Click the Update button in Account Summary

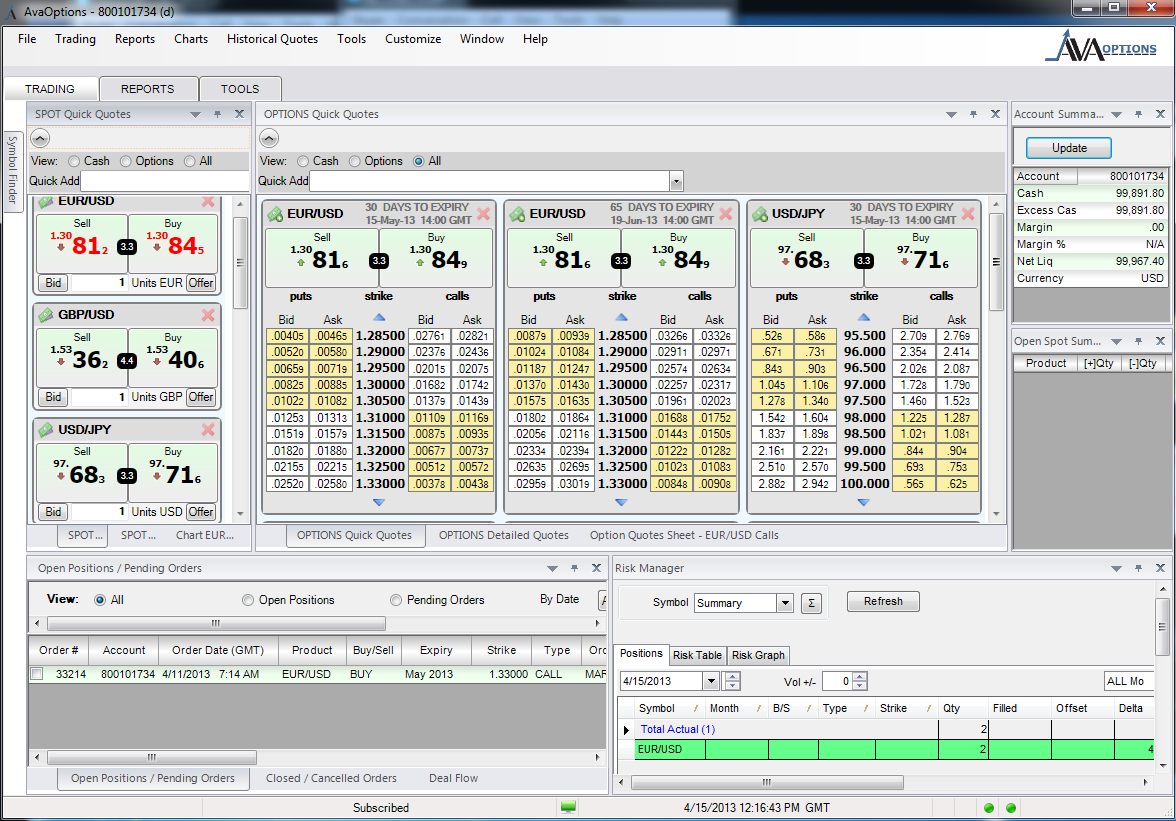(1069, 148)
